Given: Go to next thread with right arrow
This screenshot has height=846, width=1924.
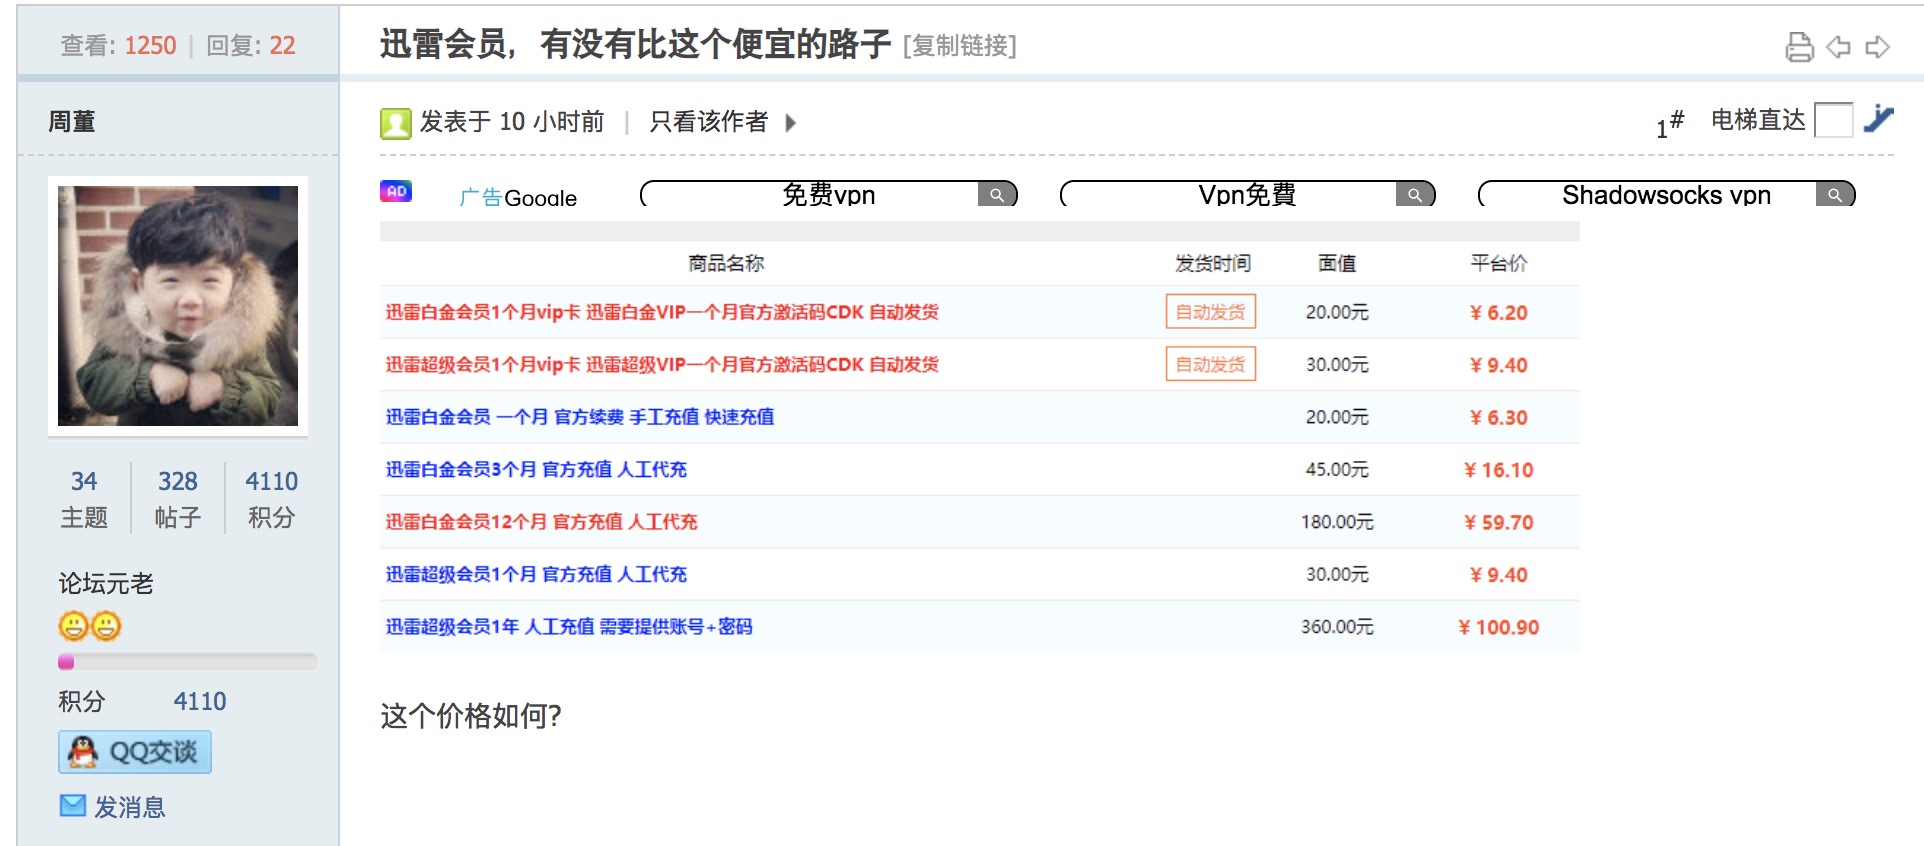Looking at the screenshot, I should click(1878, 47).
